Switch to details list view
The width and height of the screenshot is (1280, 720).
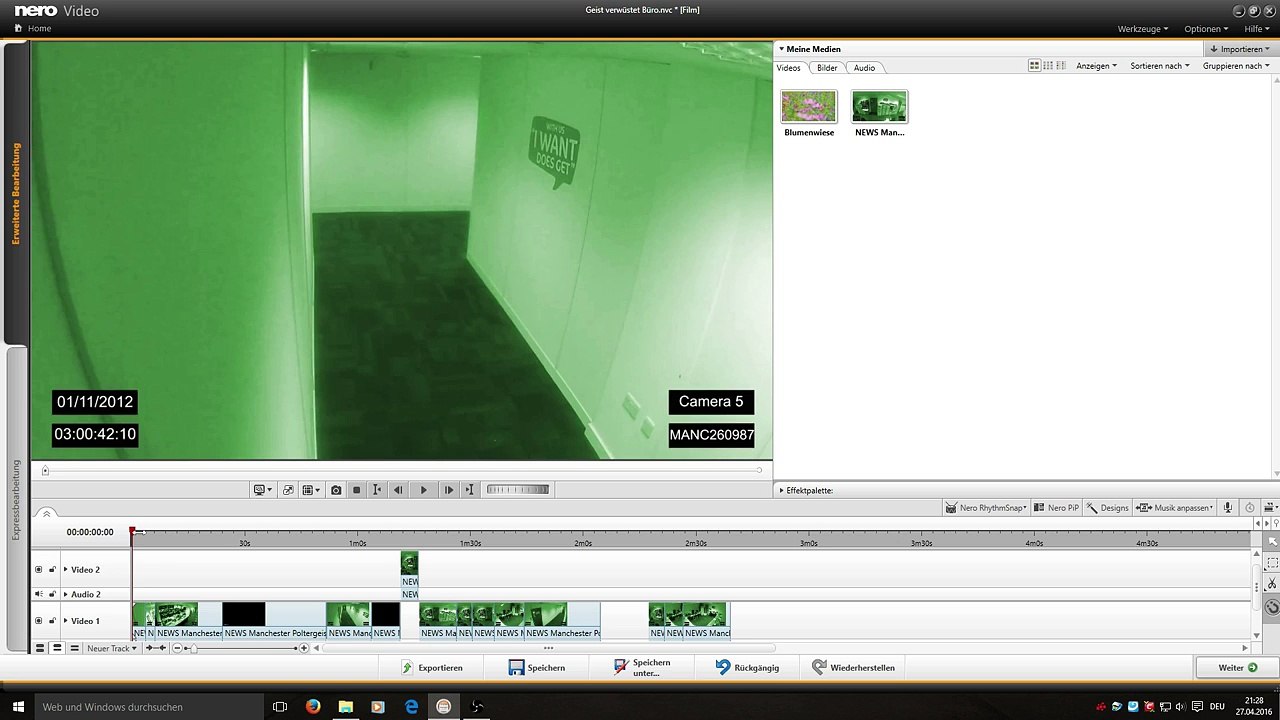[1061, 66]
